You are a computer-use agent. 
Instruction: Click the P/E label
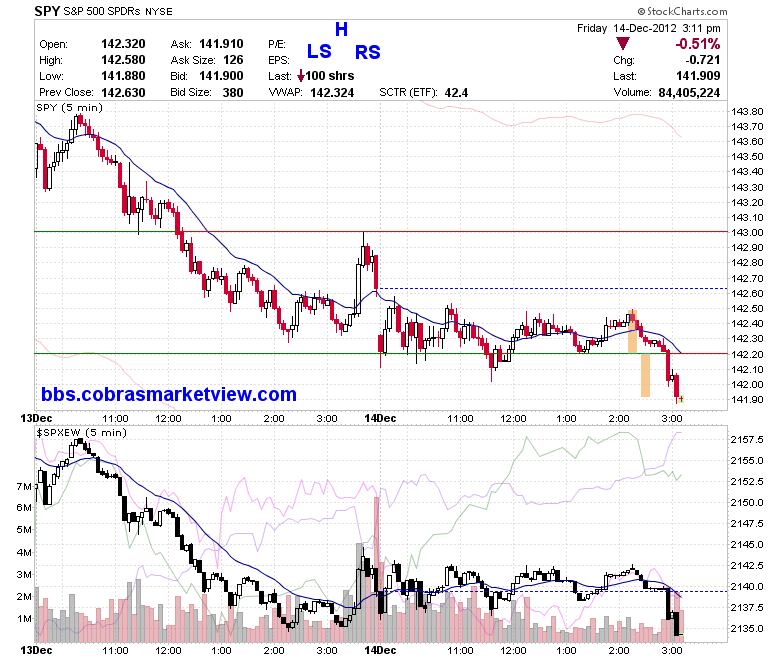277,44
